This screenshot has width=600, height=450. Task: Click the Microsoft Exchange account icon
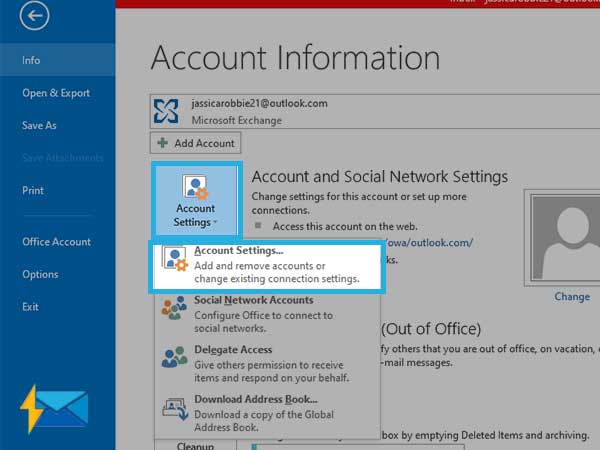pyautogui.click(x=166, y=111)
